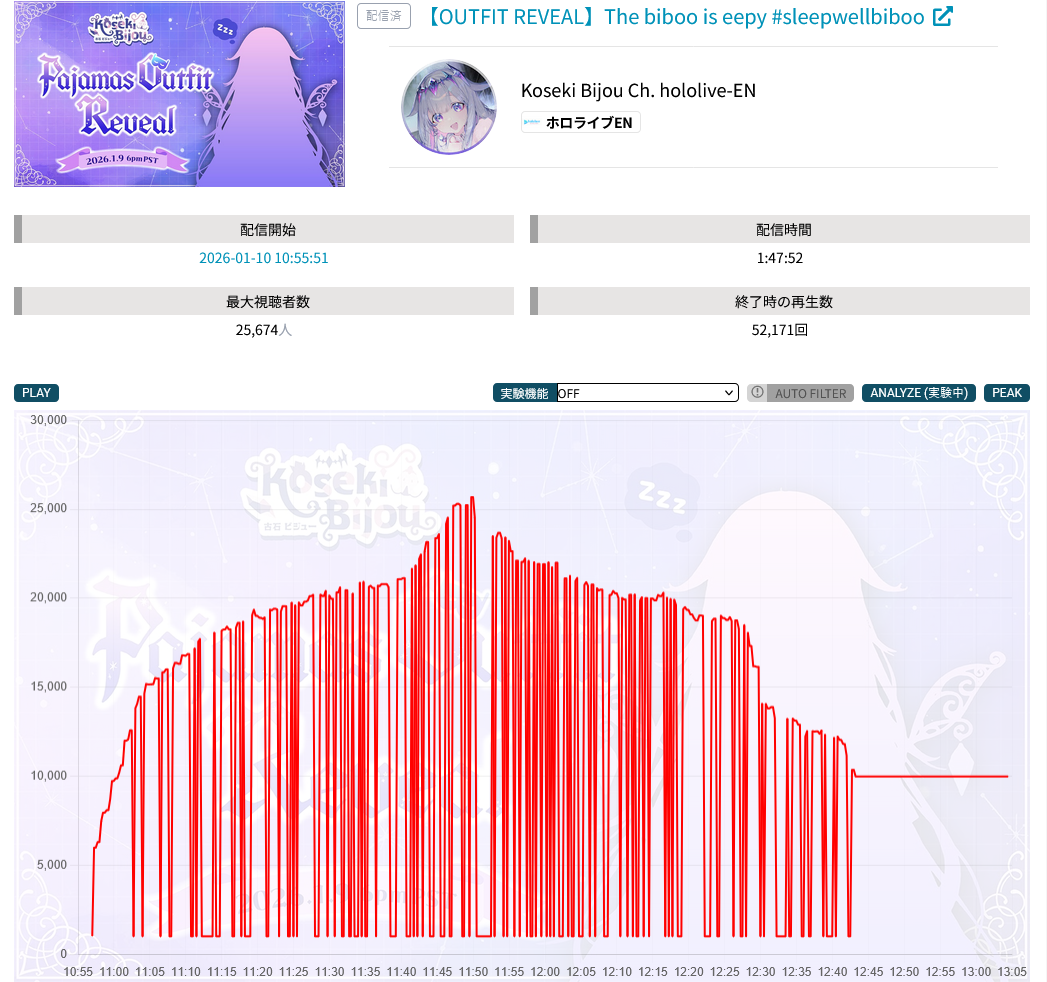Select the ホロライブEN group tag
This screenshot has width=1047, height=982.
coord(580,123)
